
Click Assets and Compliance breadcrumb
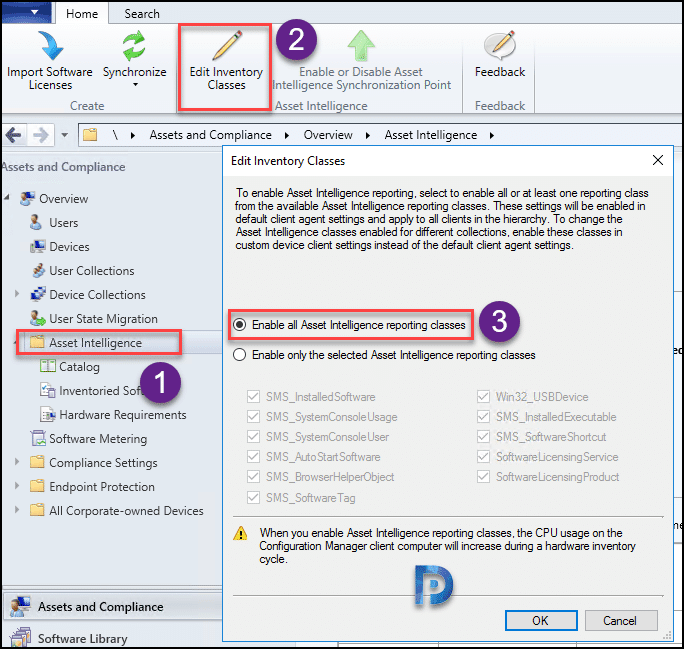[210, 135]
